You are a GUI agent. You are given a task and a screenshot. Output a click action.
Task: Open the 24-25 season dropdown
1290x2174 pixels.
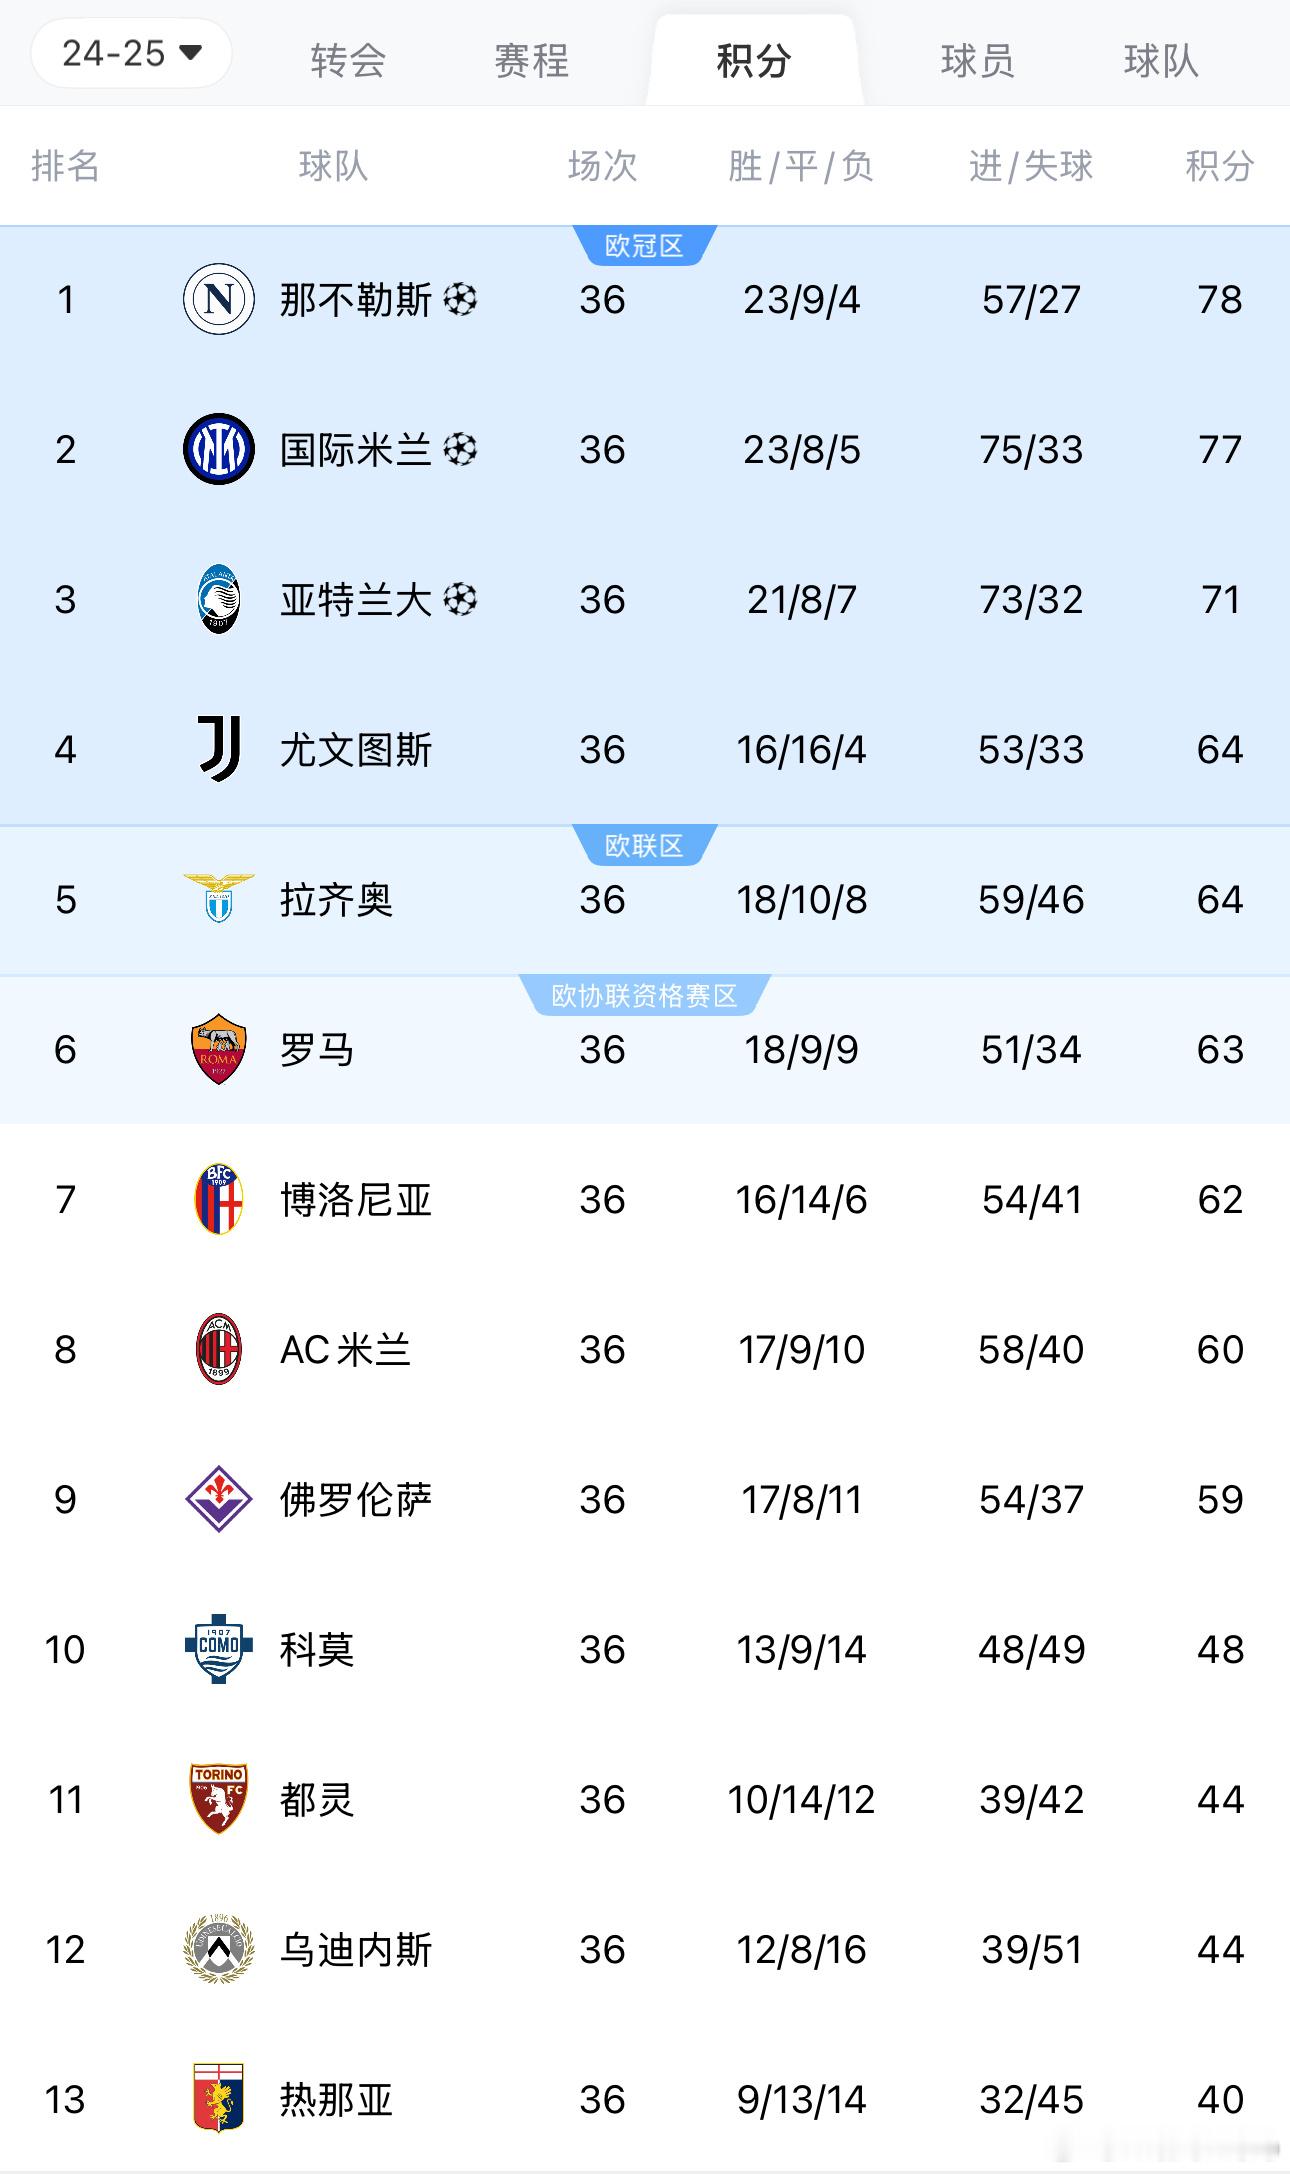point(131,53)
